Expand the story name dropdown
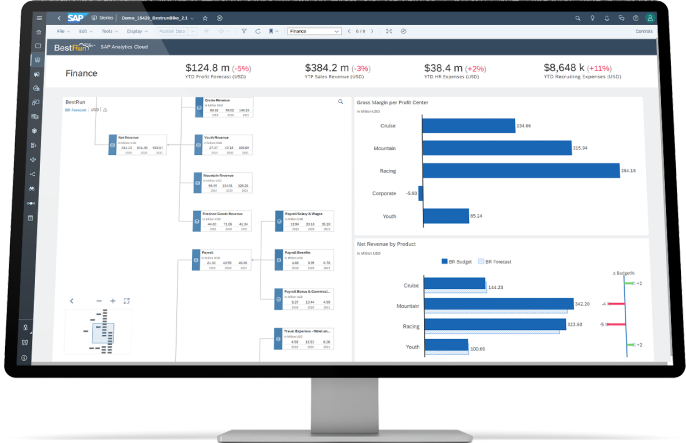Image resolution: width=686 pixels, height=443 pixels. (x=192, y=18)
